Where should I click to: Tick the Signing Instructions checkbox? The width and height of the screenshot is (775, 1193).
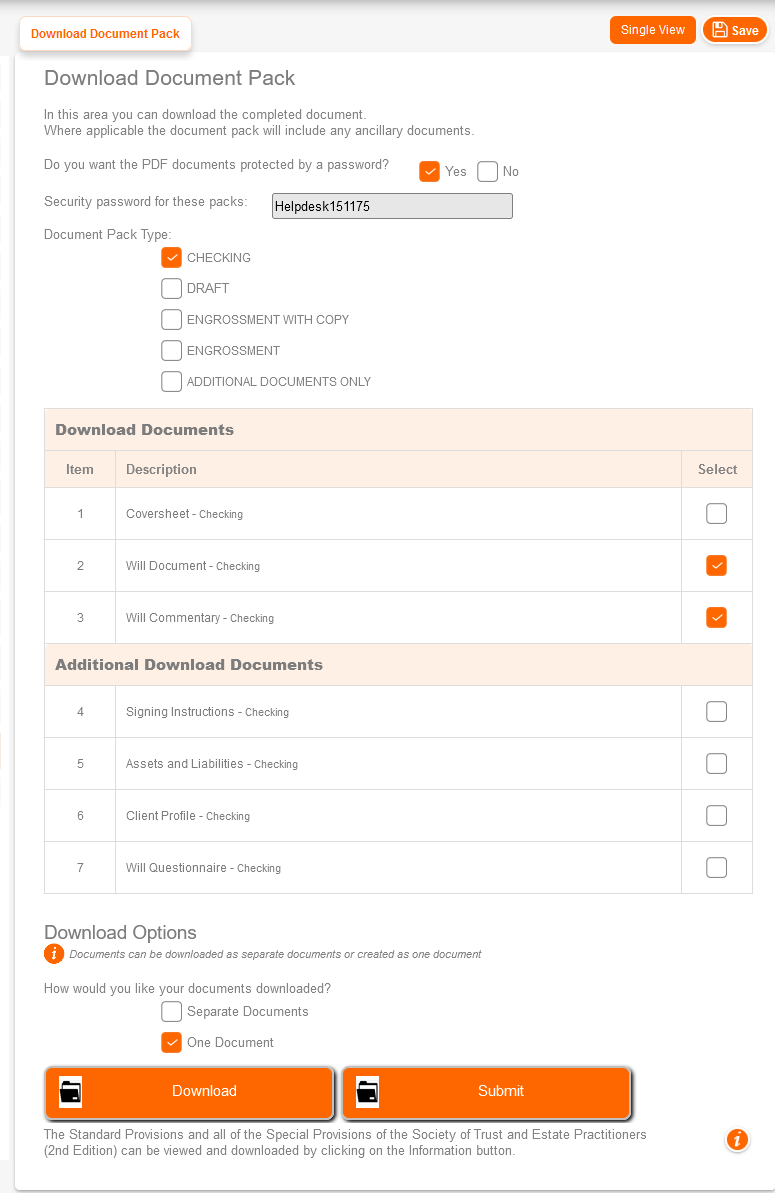716,712
